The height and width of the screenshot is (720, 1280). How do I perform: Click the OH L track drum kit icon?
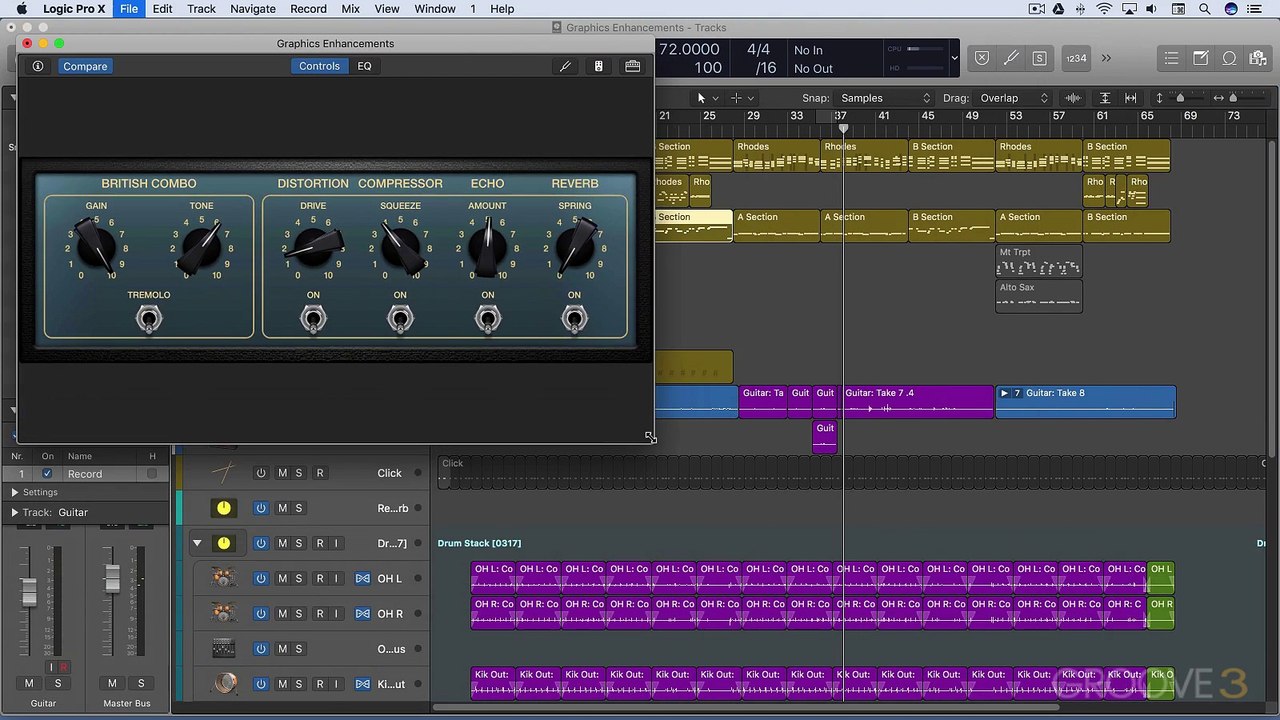coord(223,578)
